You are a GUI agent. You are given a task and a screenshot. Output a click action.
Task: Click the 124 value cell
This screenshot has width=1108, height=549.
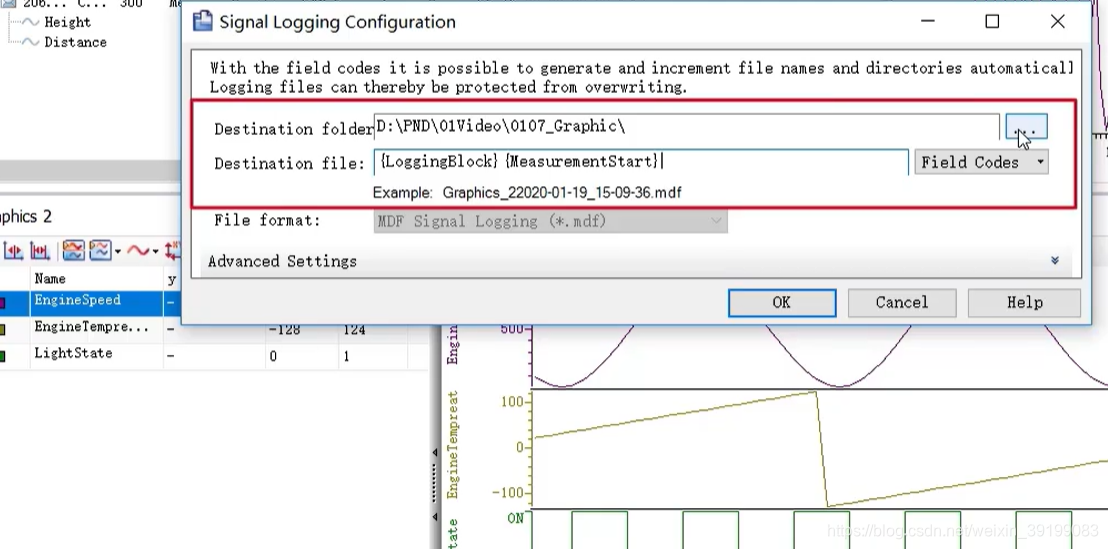click(354, 329)
